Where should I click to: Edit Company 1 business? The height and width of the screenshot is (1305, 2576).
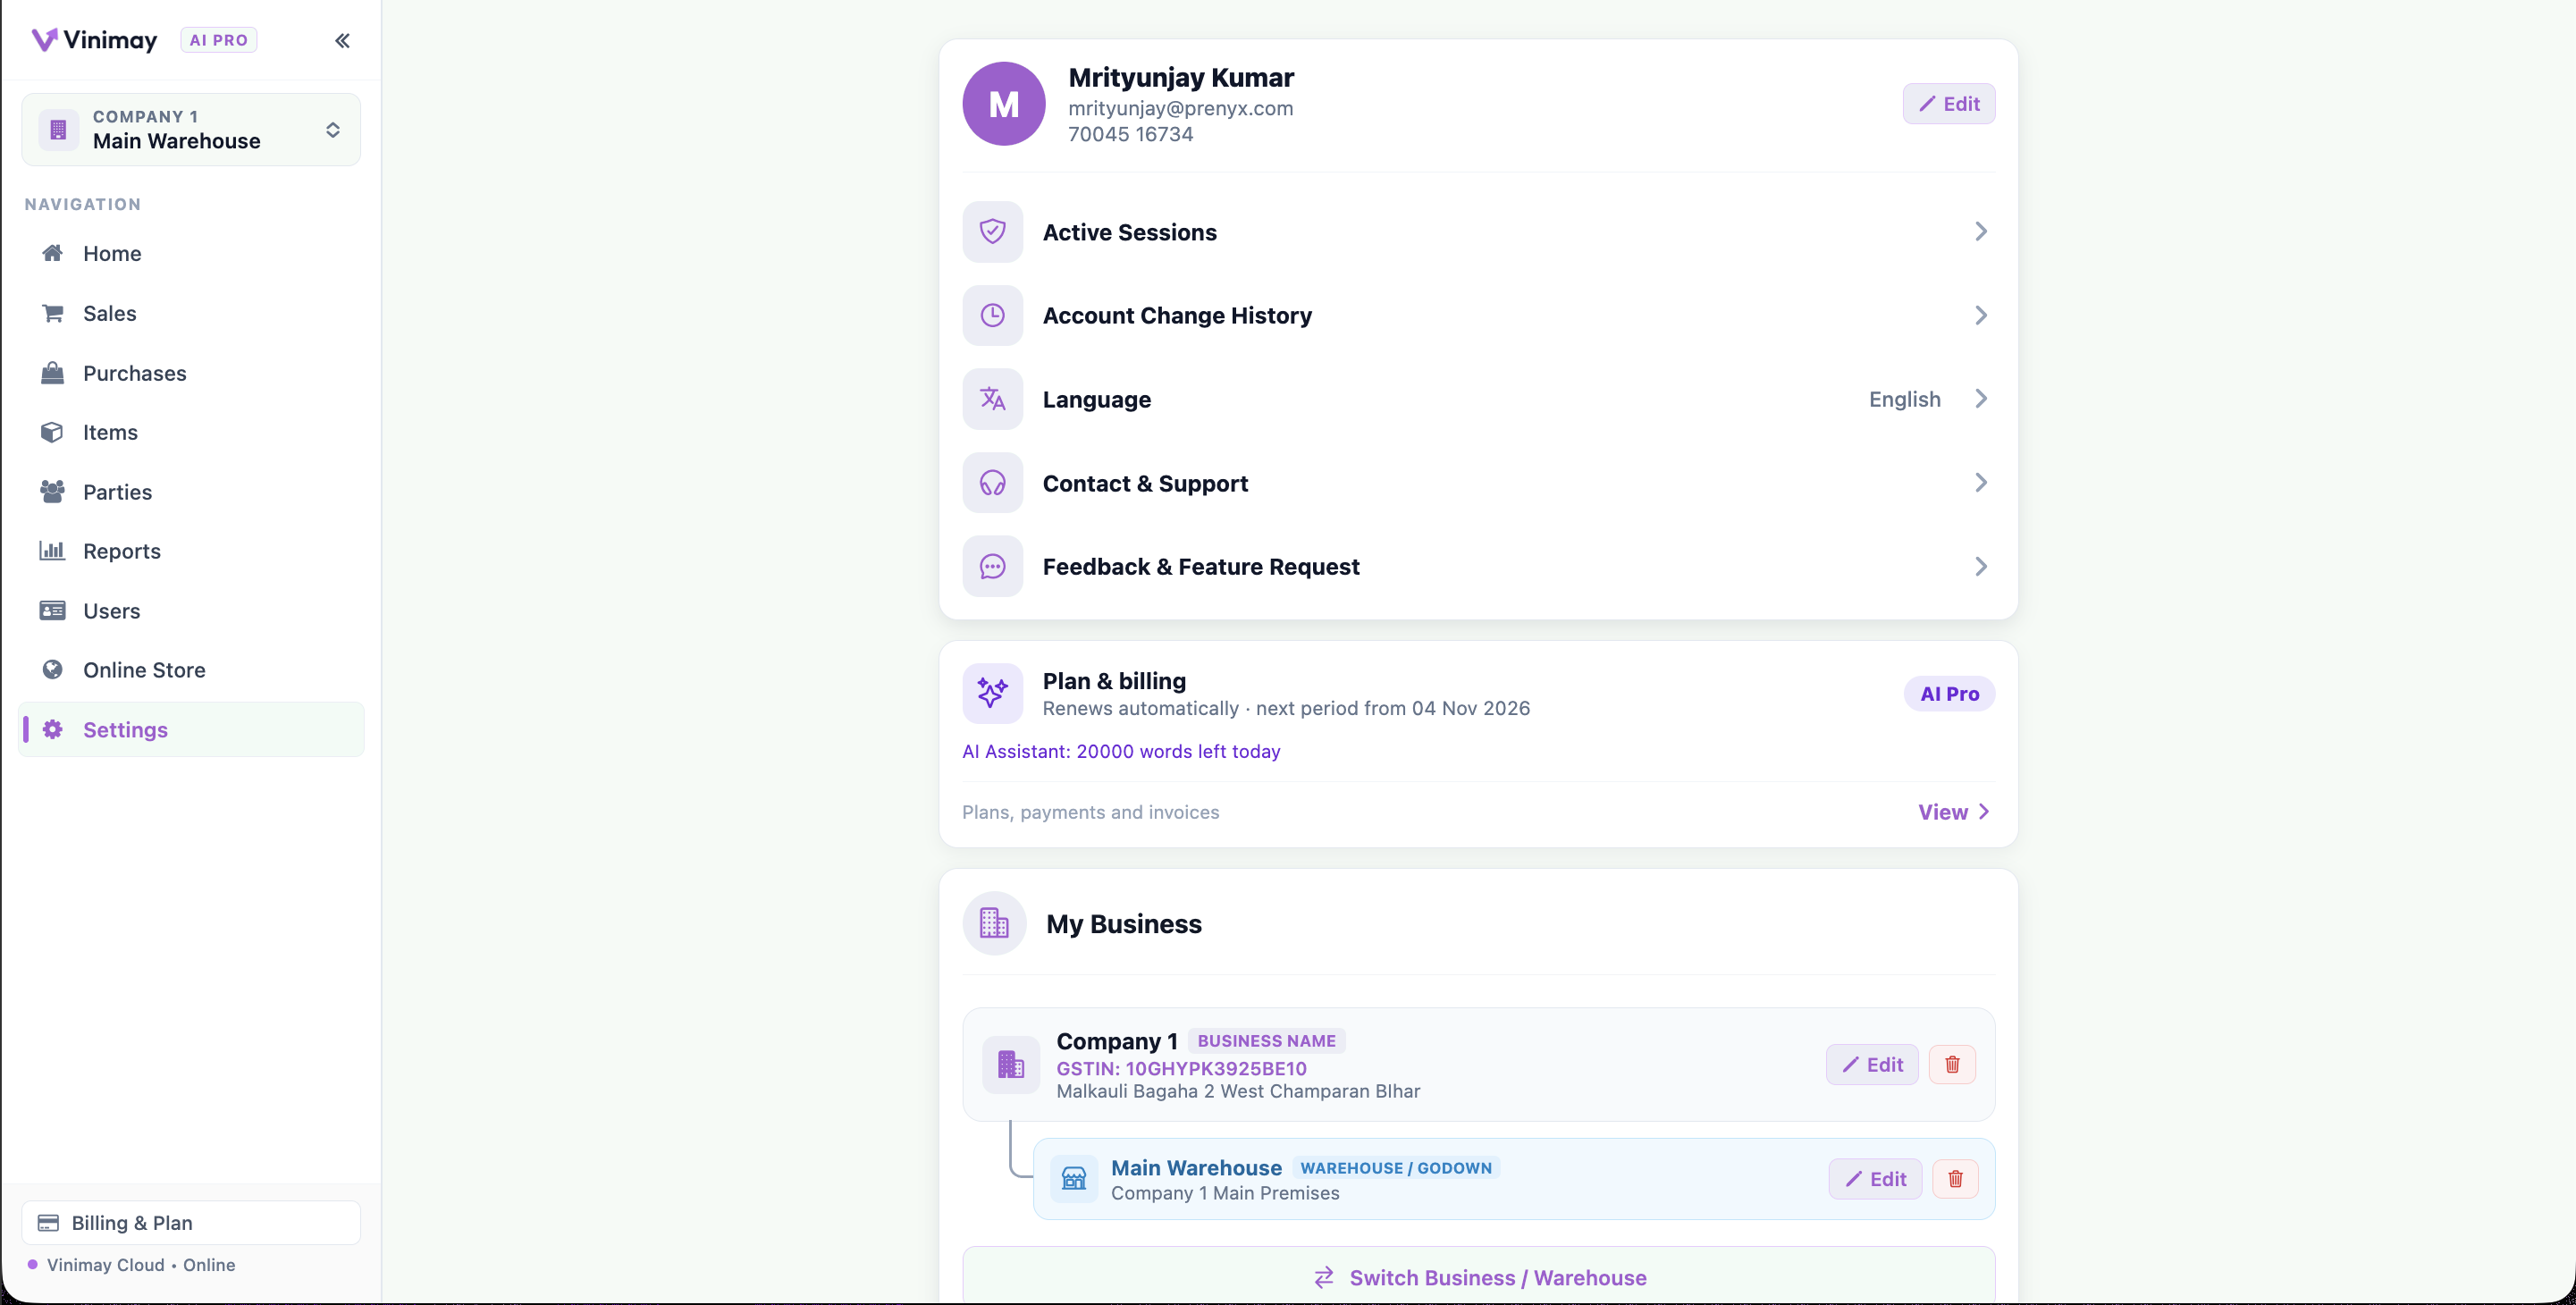coord(1872,1065)
